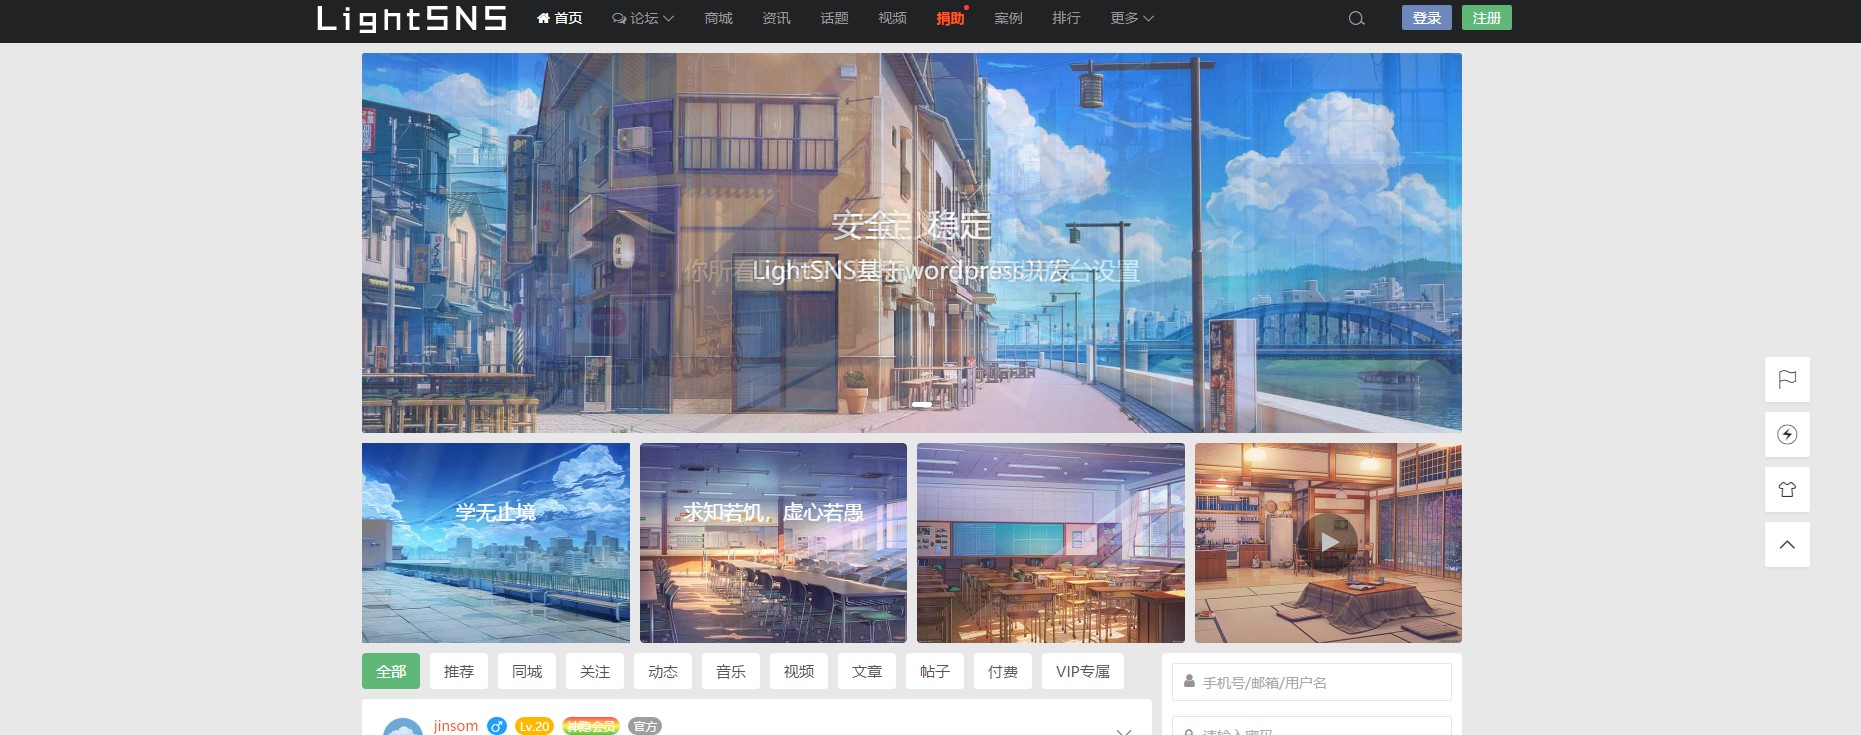The height and width of the screenshot is (735, 1861).
Task: Click the 手机号/邮箱/用户名 input field
Action: pyautogui.click(x=1312, y=682)
